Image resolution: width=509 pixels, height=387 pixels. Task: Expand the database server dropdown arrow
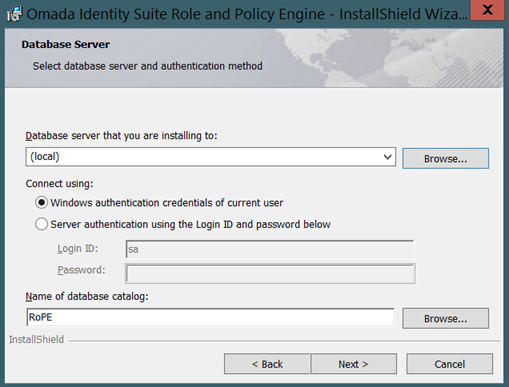point(387,157)
